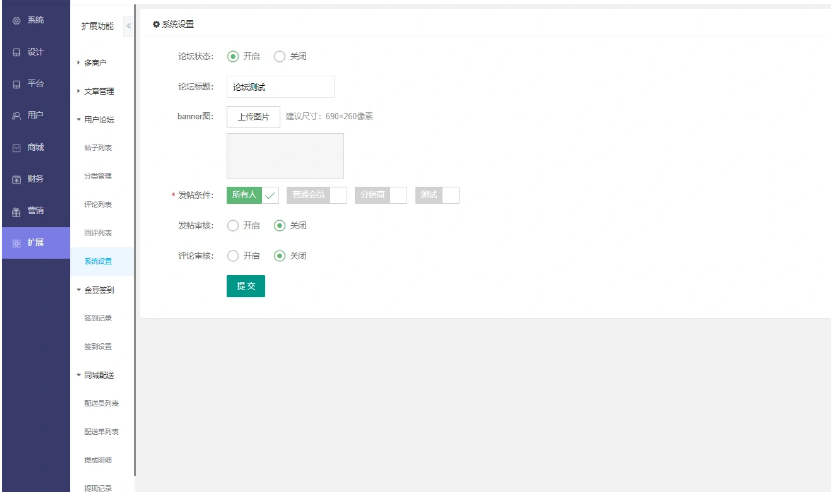831x492 pixels.
Task: Set 论坛状态 to 开启
Action: (x=233, y=56)
